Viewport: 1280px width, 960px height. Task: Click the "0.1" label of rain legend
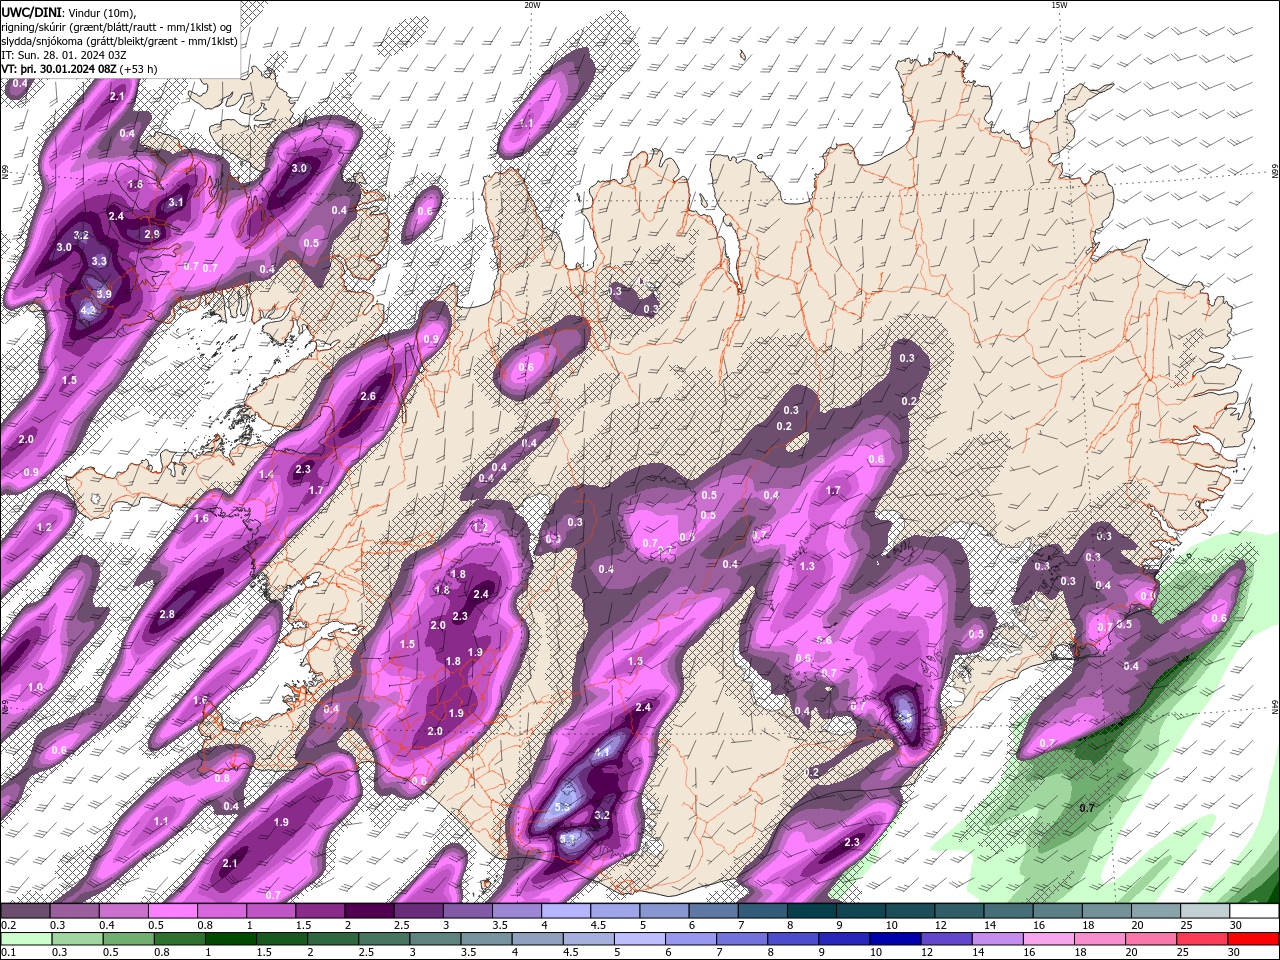point(9,953)
